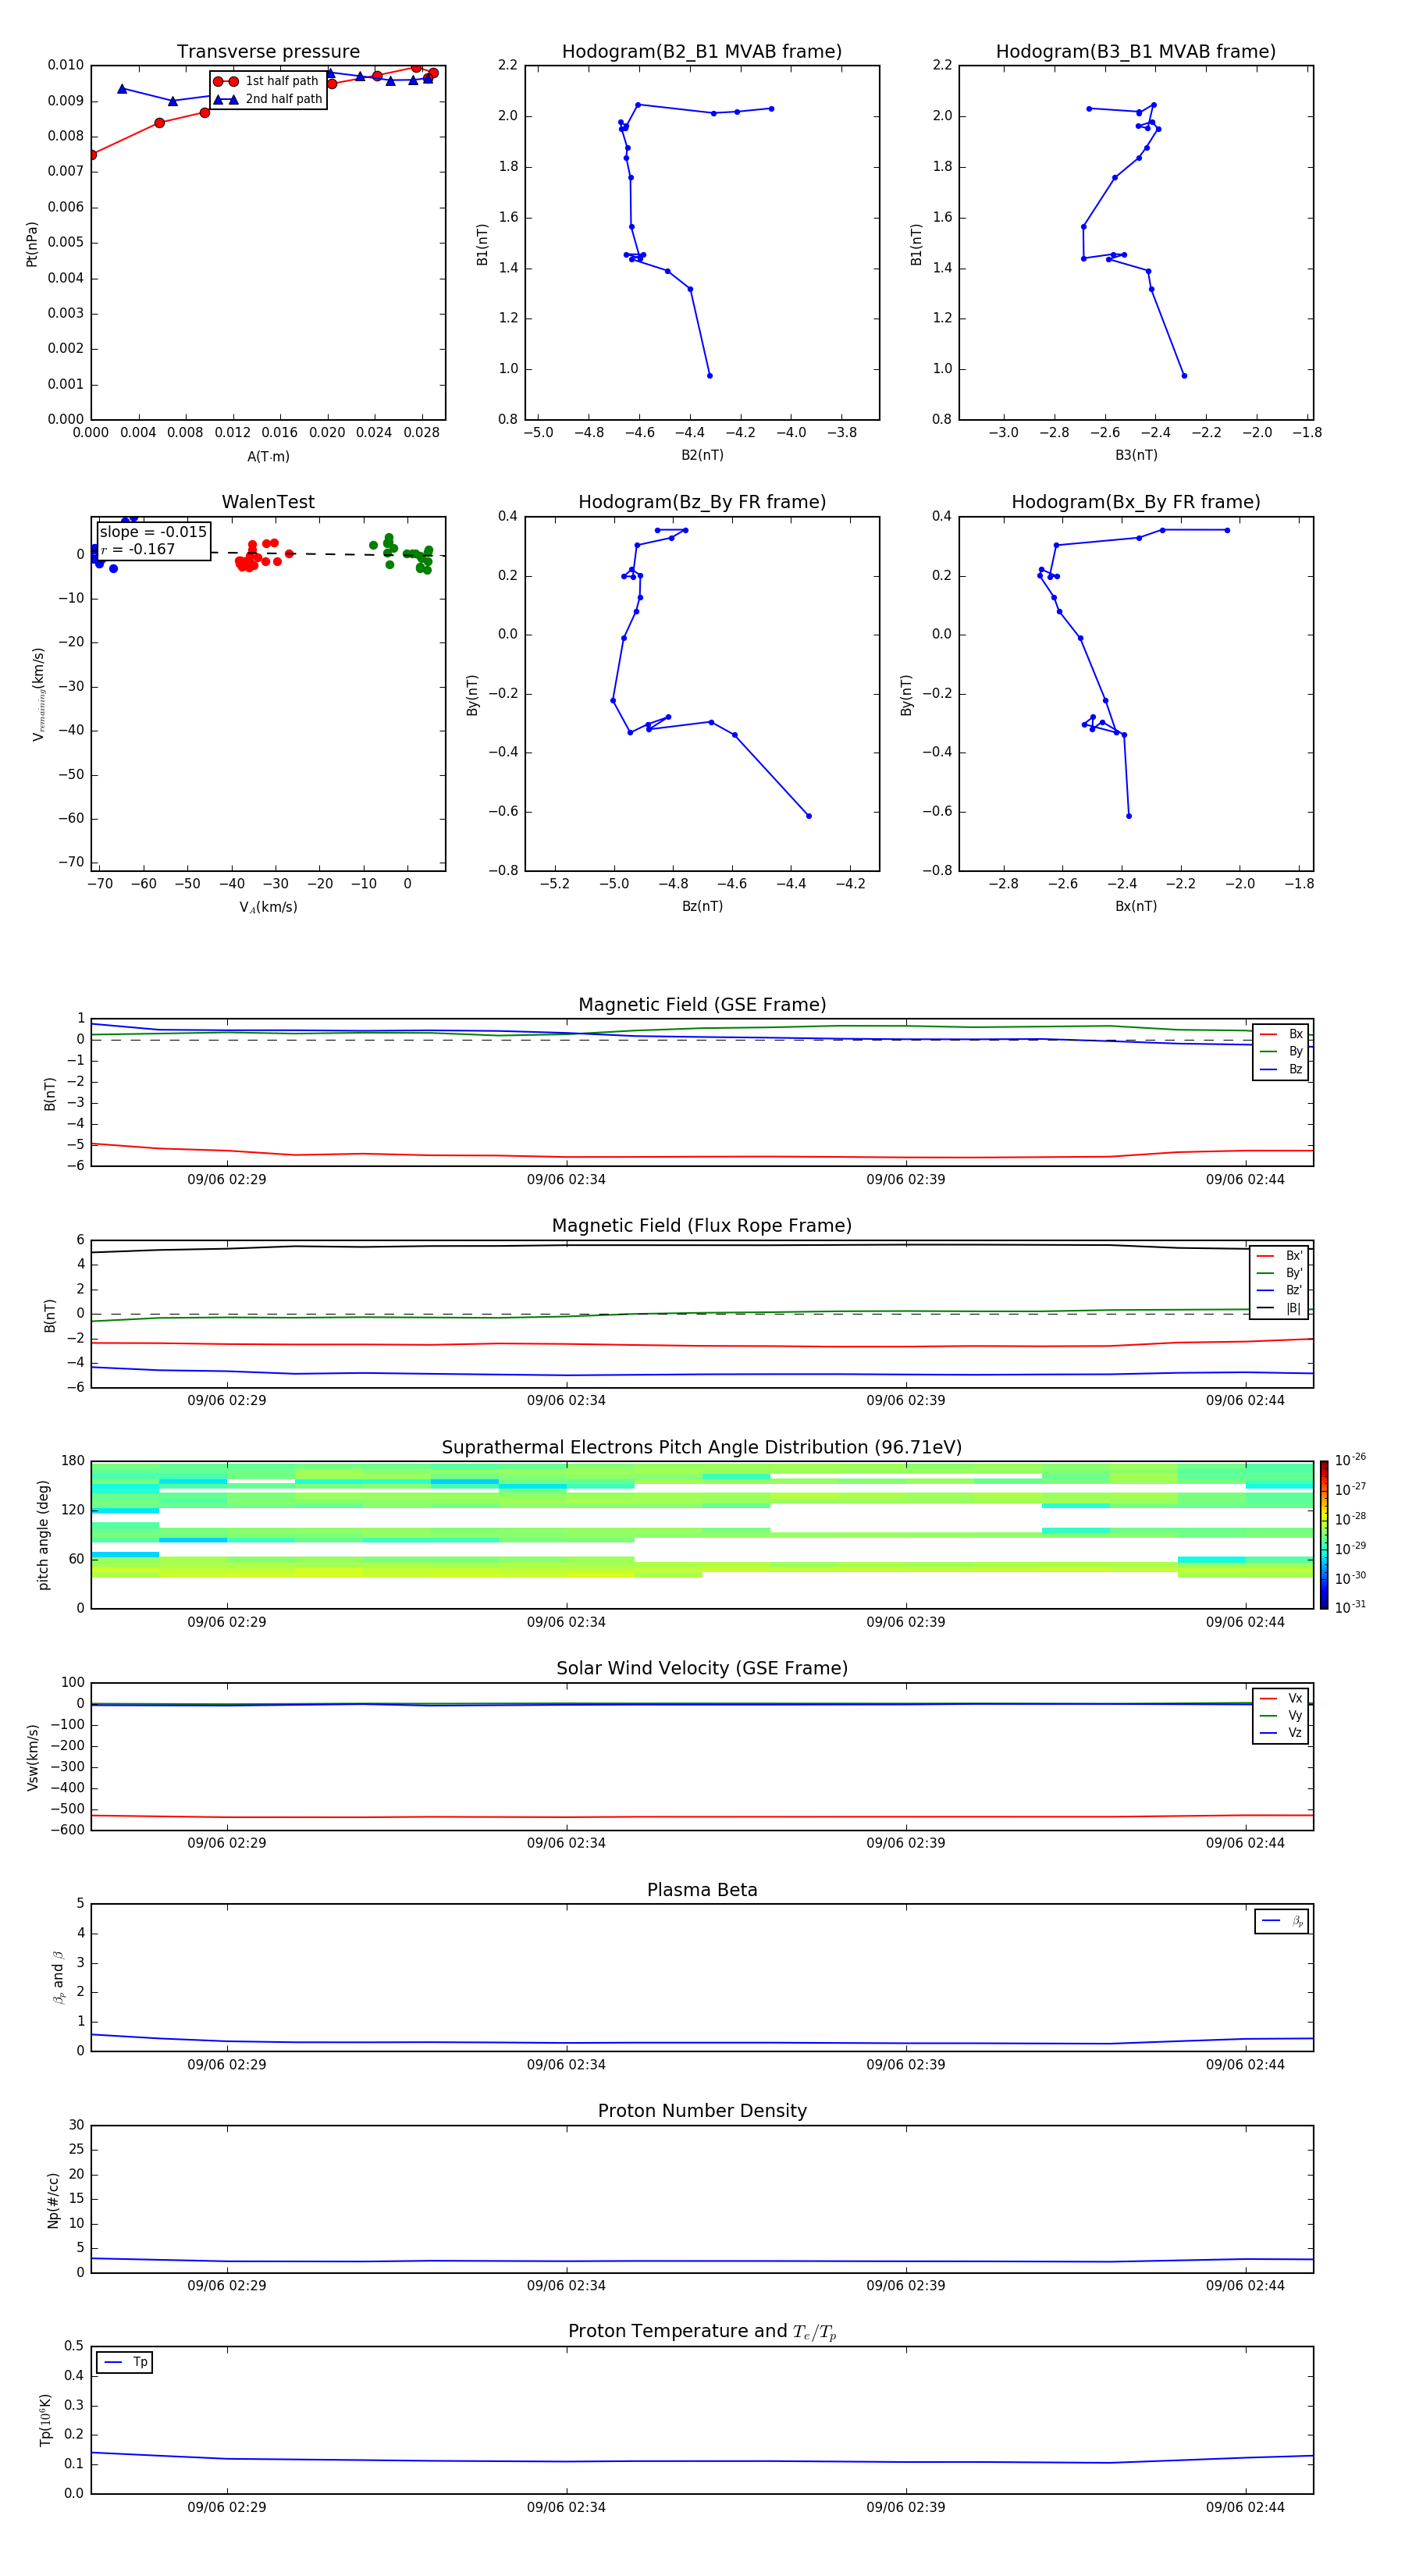This screenshot has width=1405, height=2576.
Task: Click the Magnetic Field (Flux Rope Frame) title
Action: [702, 1226]
